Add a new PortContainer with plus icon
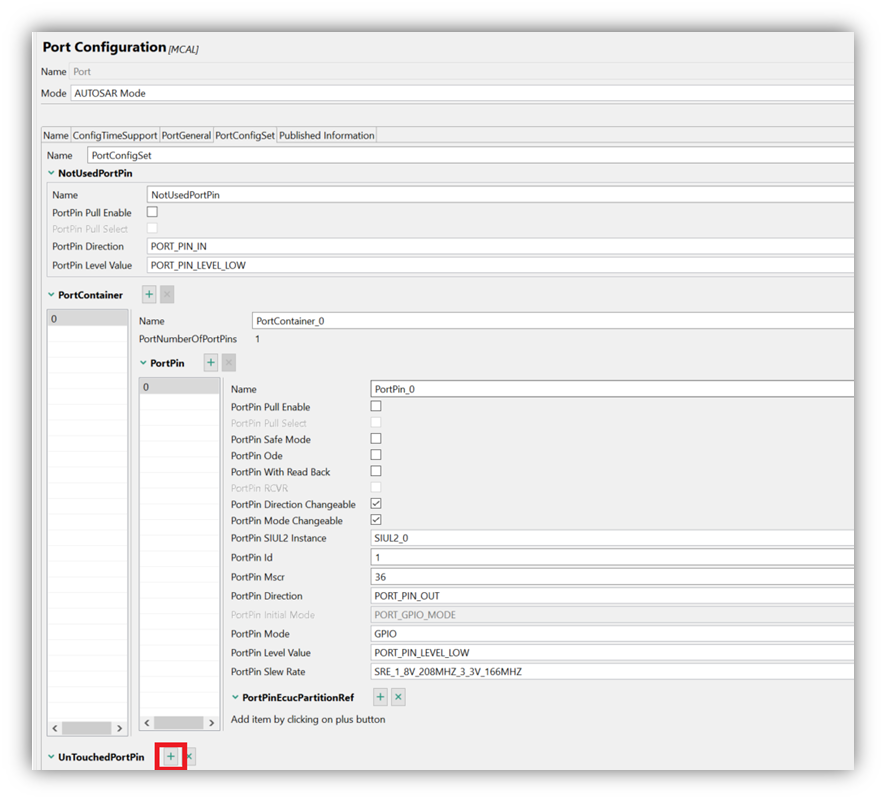The width and height of the screenshot is (886, 802). coord(149,294)
